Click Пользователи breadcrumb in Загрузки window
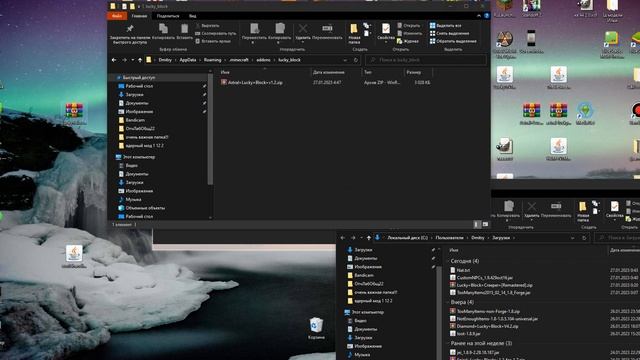The height and width of the screenshot is (360, 640). 449,238
